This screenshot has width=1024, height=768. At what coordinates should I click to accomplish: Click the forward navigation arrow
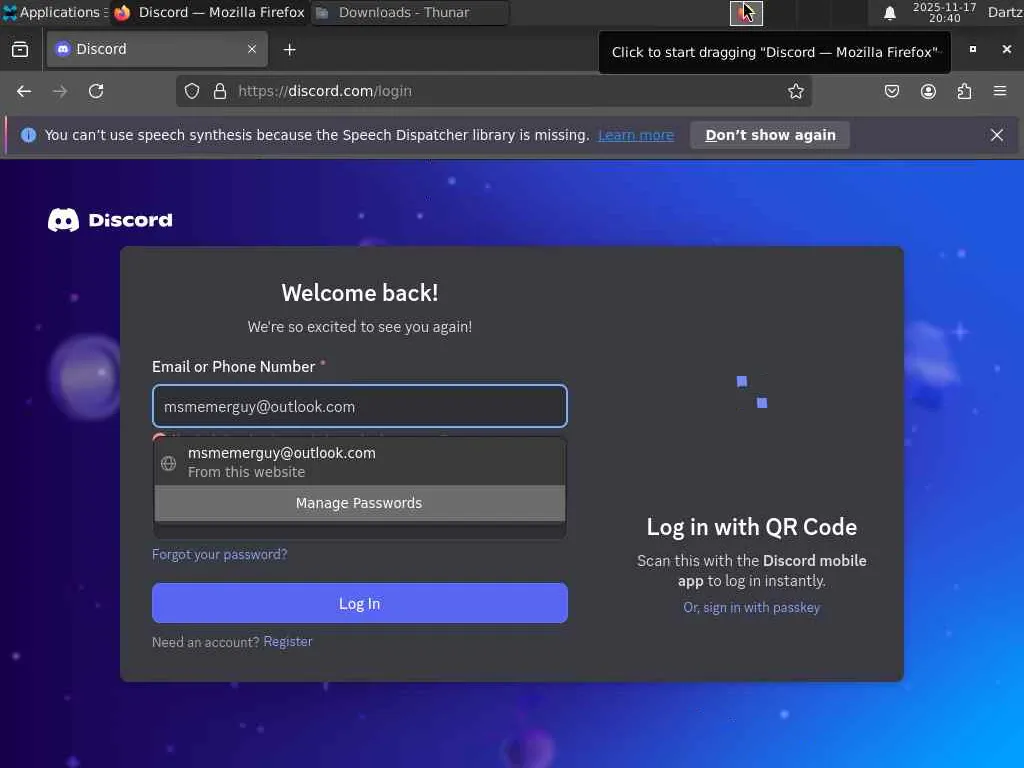pyautogui.click(x=60, y=91)
